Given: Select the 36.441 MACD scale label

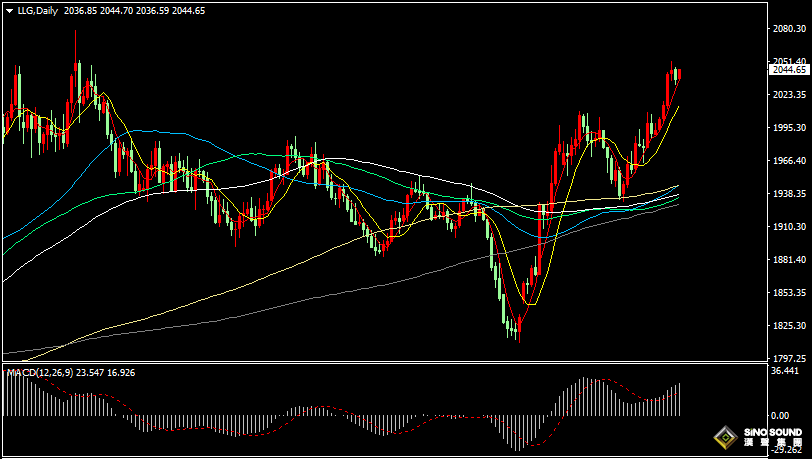Looking at the screenshot, I should tap(784, 370).
